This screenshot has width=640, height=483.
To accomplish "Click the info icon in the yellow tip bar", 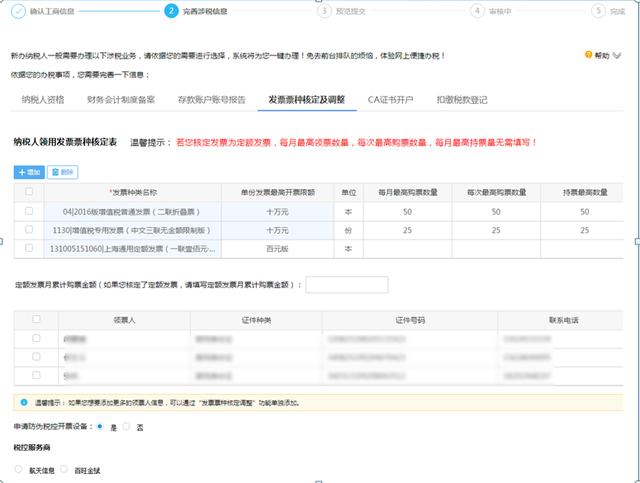I will click(24, 403).
